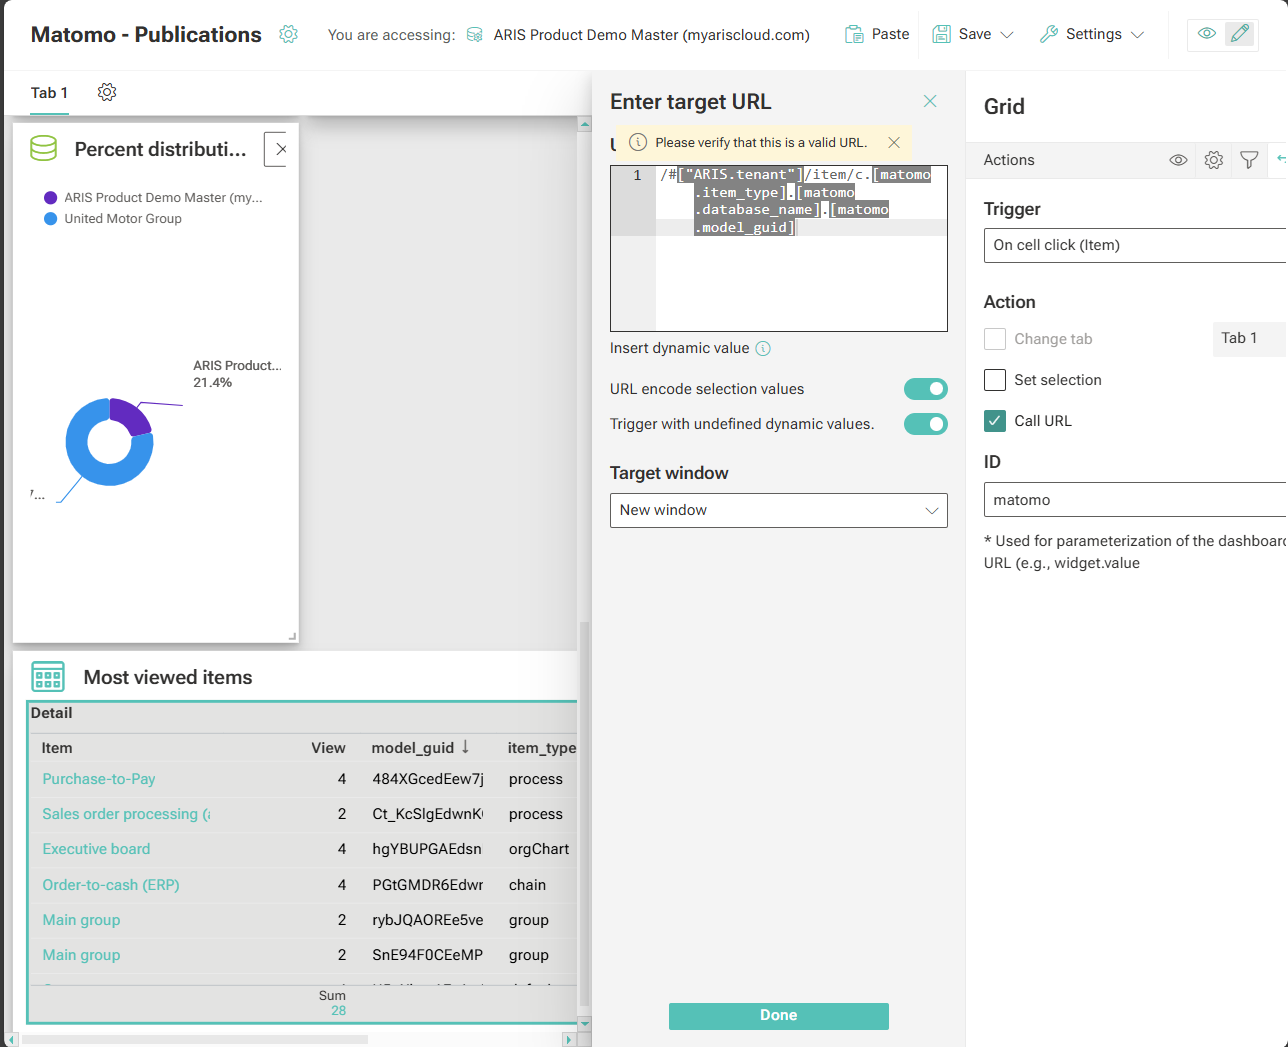Image resolution: width=1288 pixels, height=1047 pixels.
Task: Click the Paste button label
Action: click(890, 34)
